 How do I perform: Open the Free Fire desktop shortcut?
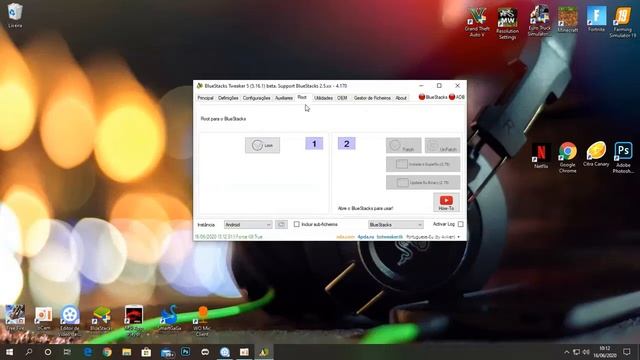click(15, 317)
